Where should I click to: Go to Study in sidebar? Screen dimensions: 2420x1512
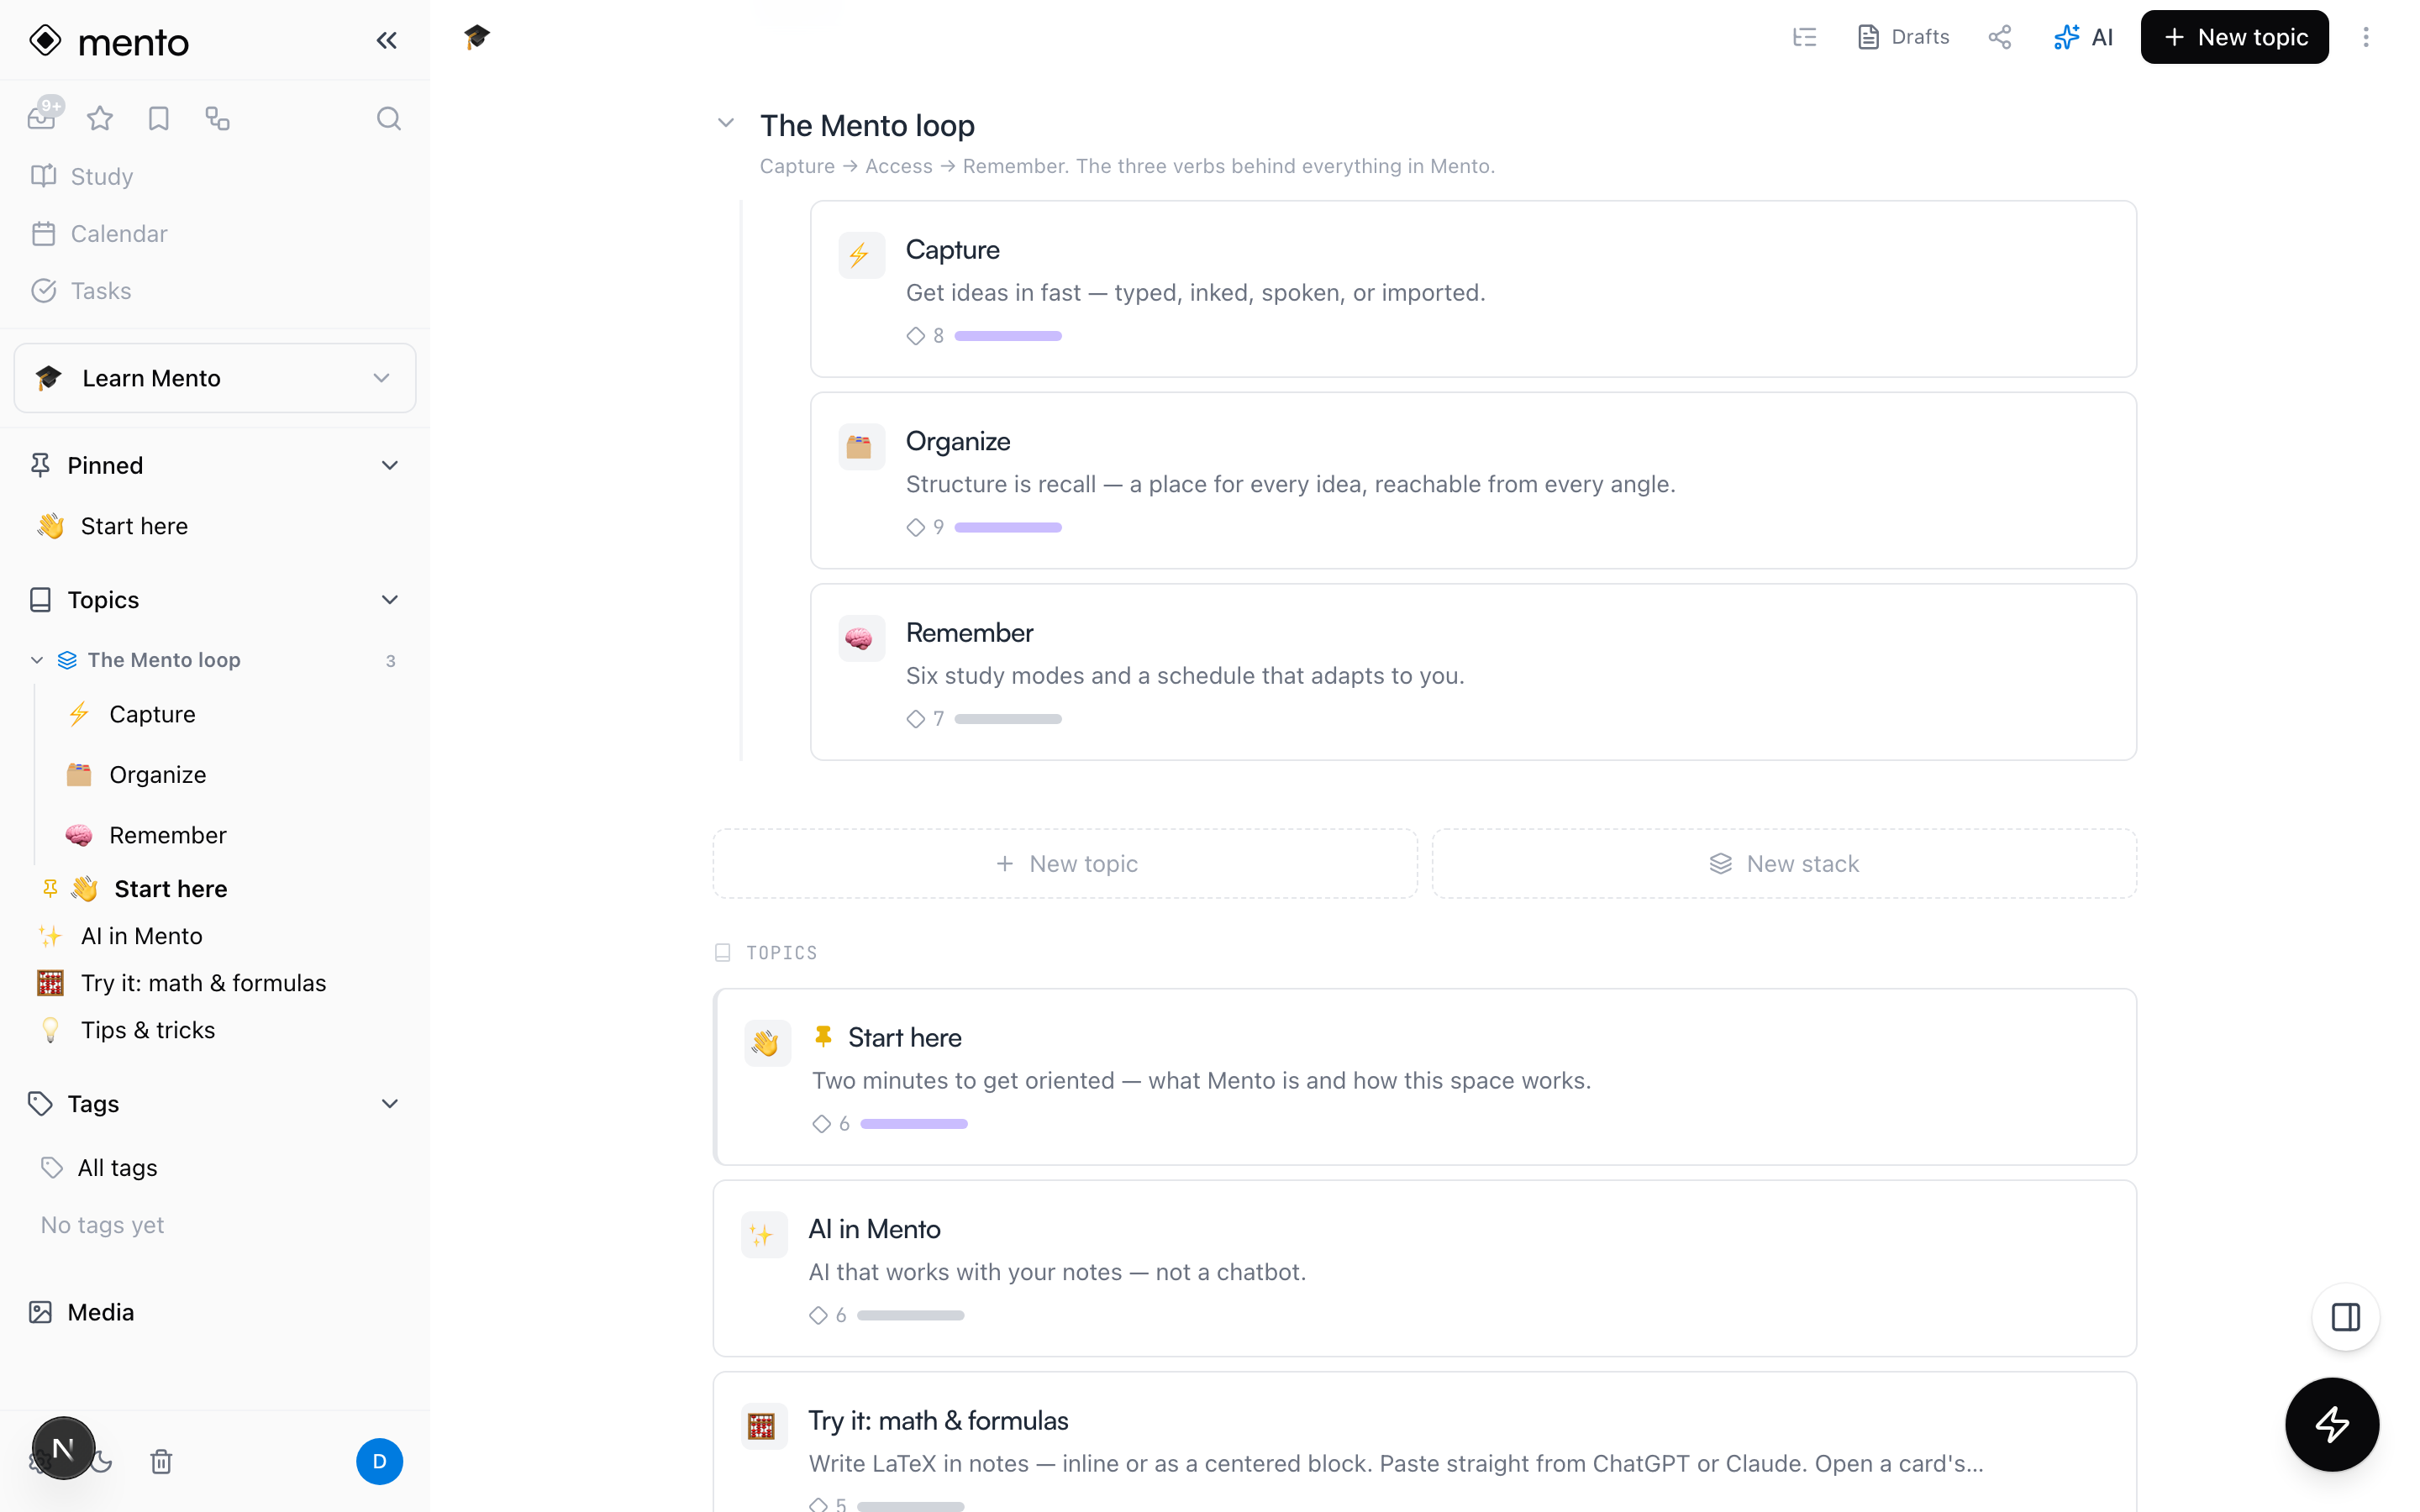(82, 176)
